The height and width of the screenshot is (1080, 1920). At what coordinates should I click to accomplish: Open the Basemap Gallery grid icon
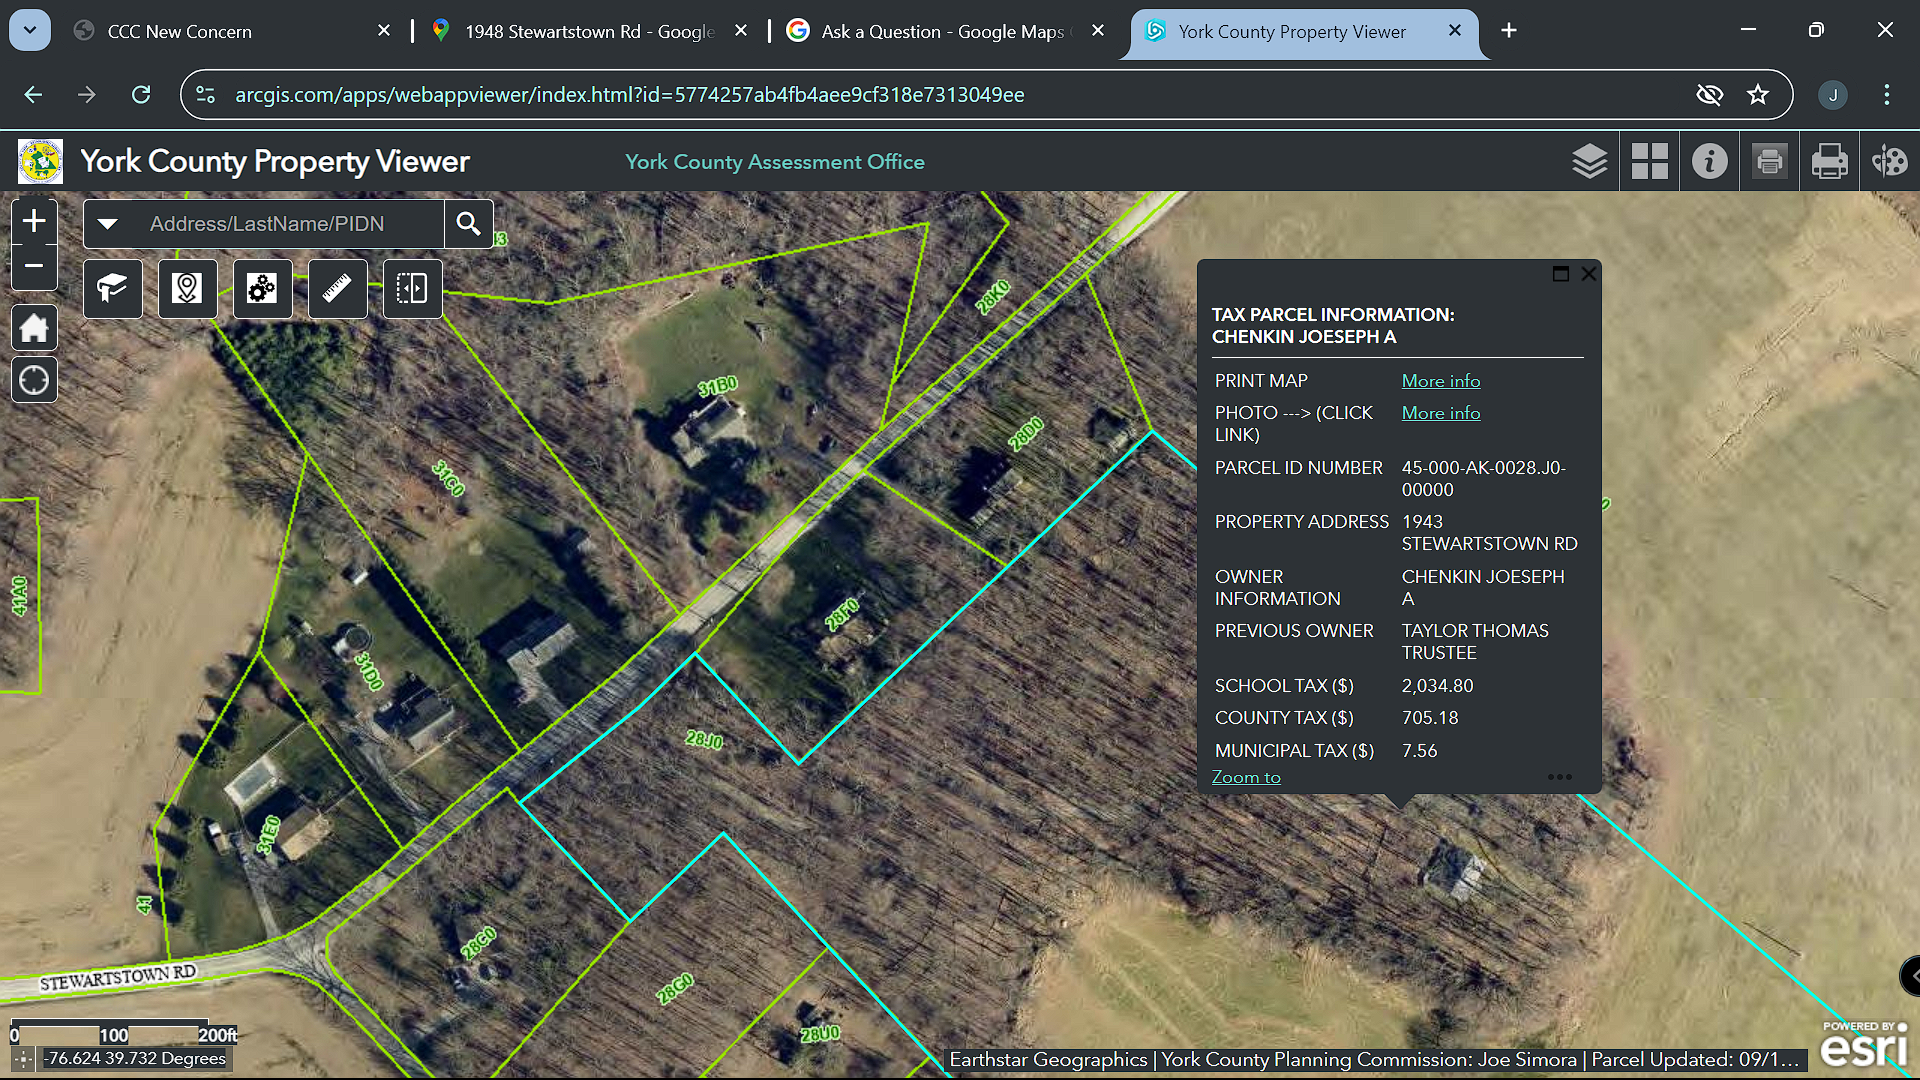(x=1649, y=161)
